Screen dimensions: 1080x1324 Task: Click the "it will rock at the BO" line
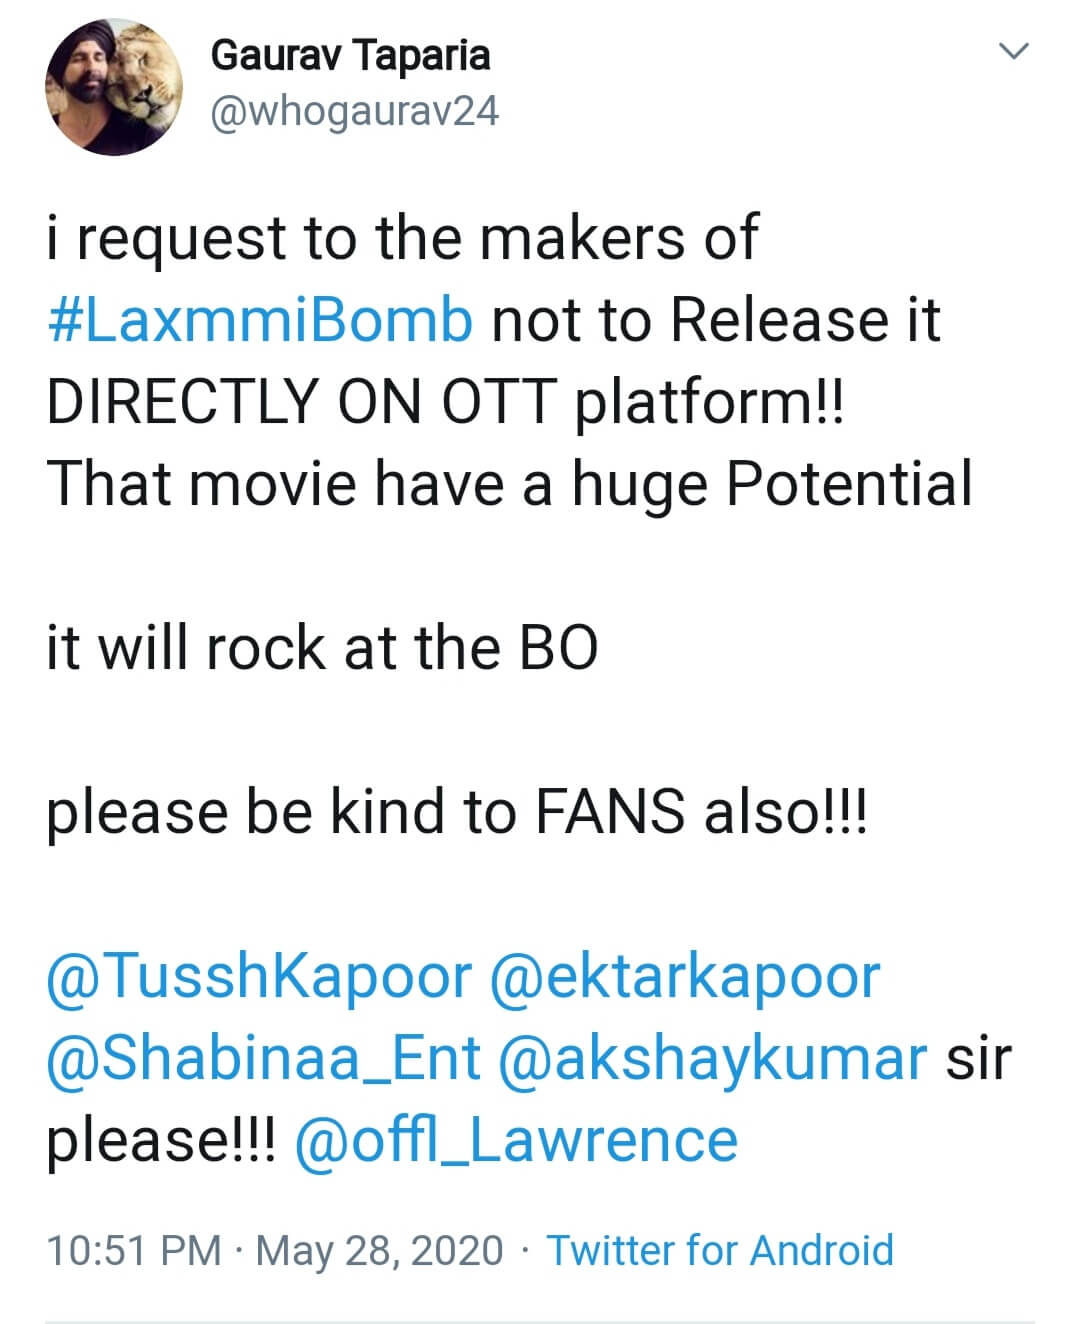tap(322, 648)
